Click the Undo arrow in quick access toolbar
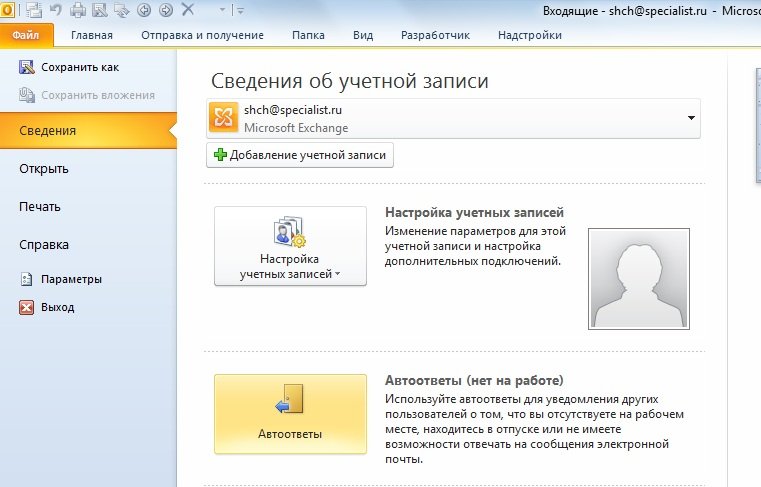The height and width of the screenshot is (487, 761). pos(56,10)
